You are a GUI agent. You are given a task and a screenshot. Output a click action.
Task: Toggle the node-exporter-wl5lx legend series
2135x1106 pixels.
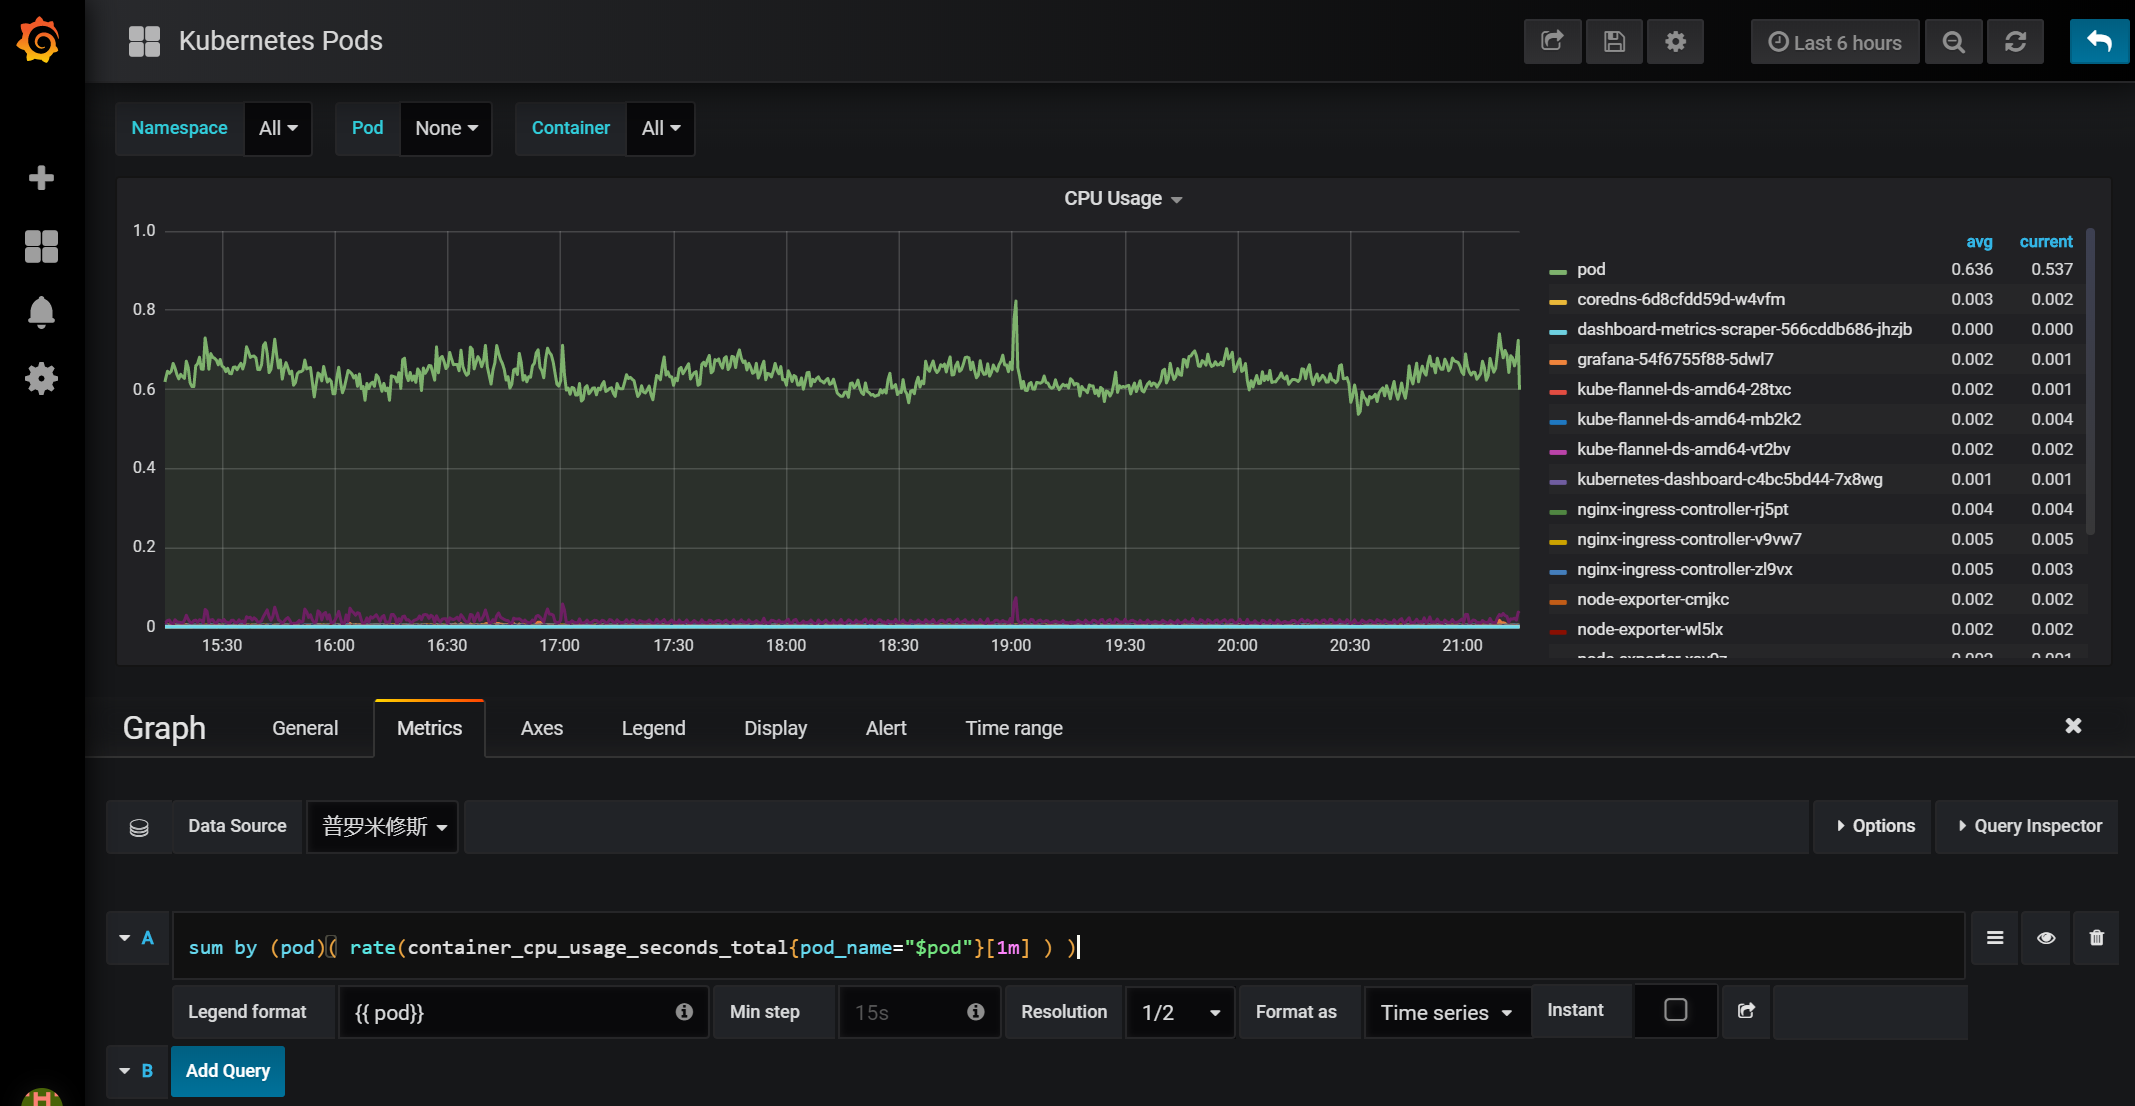click(1649, 629)
